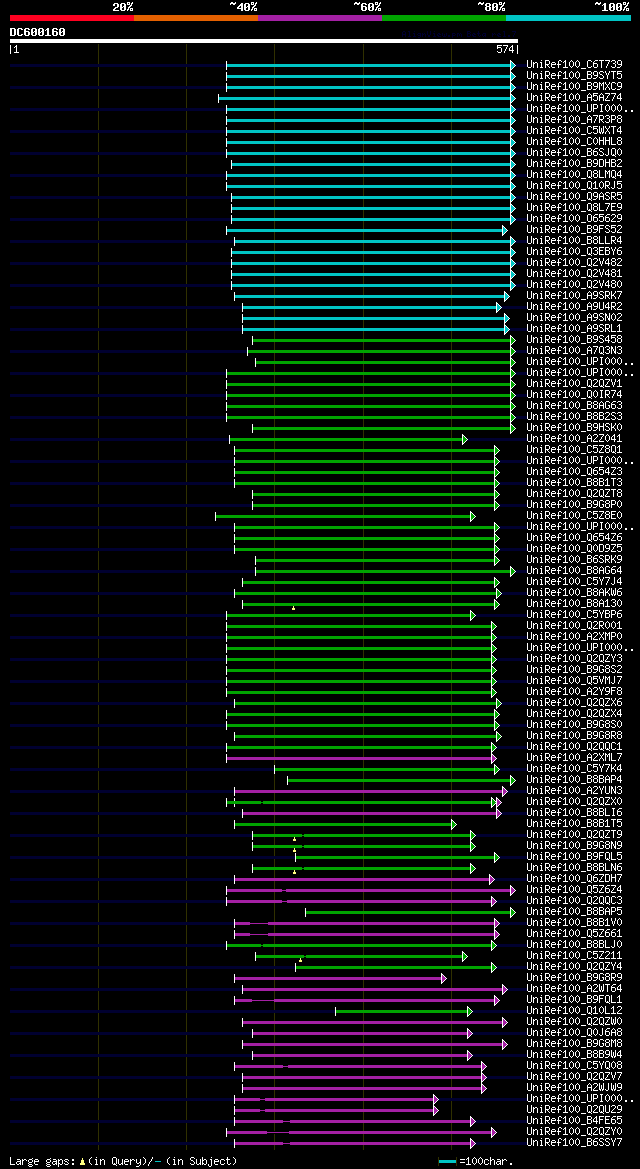
Task: Click the purple ~60% identity legend segment
Action: tap(320, 17)
